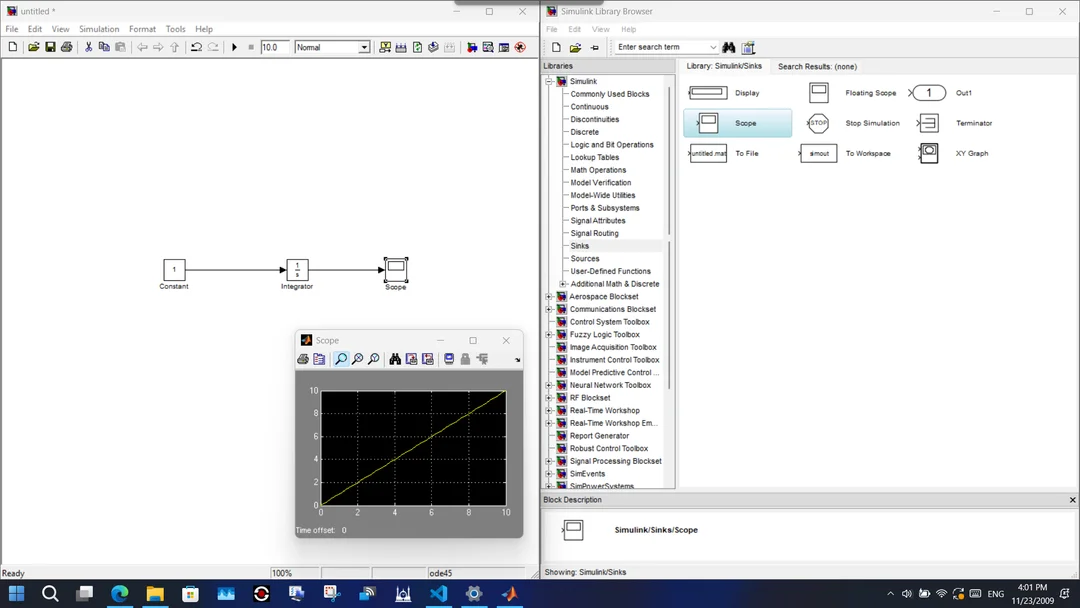Expand the Aerospace Blockset library
The width and height of the screenshot is (1080, 608).
coord(550,297)
